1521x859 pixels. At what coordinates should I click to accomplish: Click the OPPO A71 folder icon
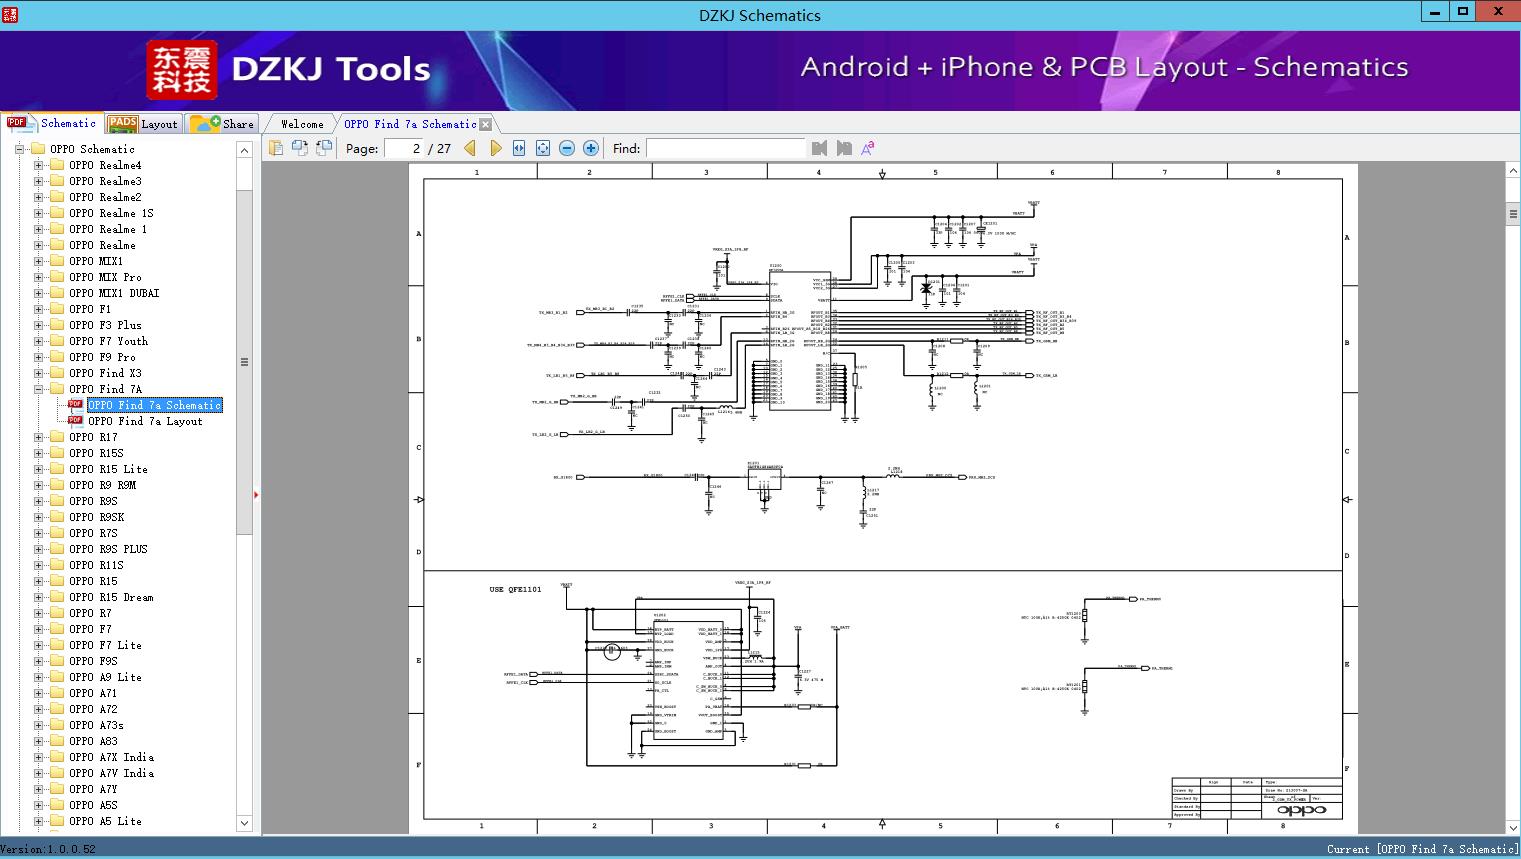57,693
